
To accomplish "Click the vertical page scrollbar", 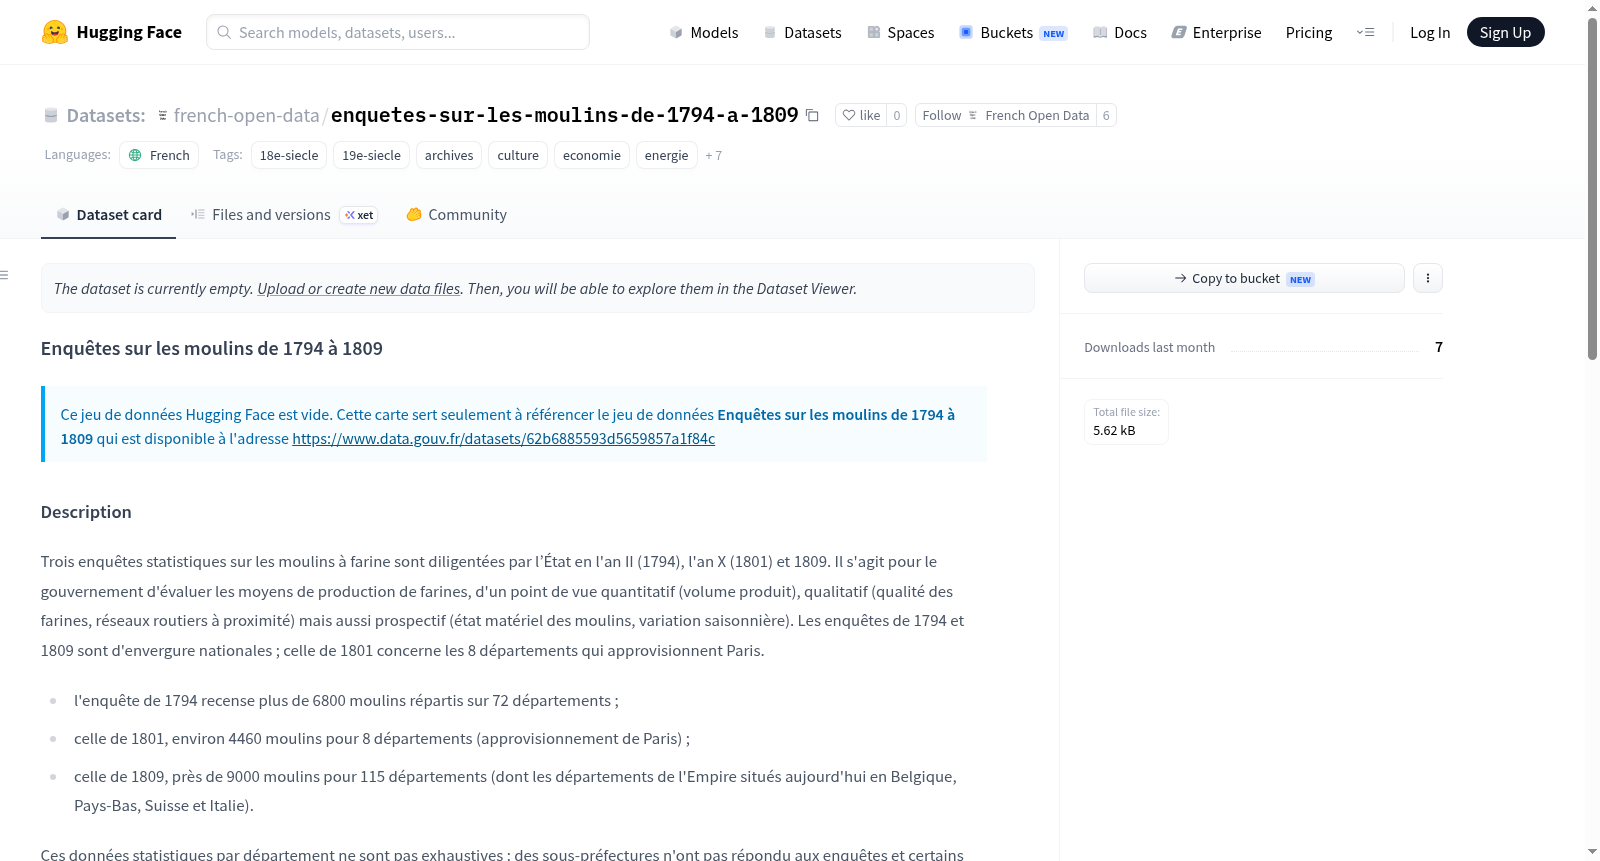I will [1593, 189].
